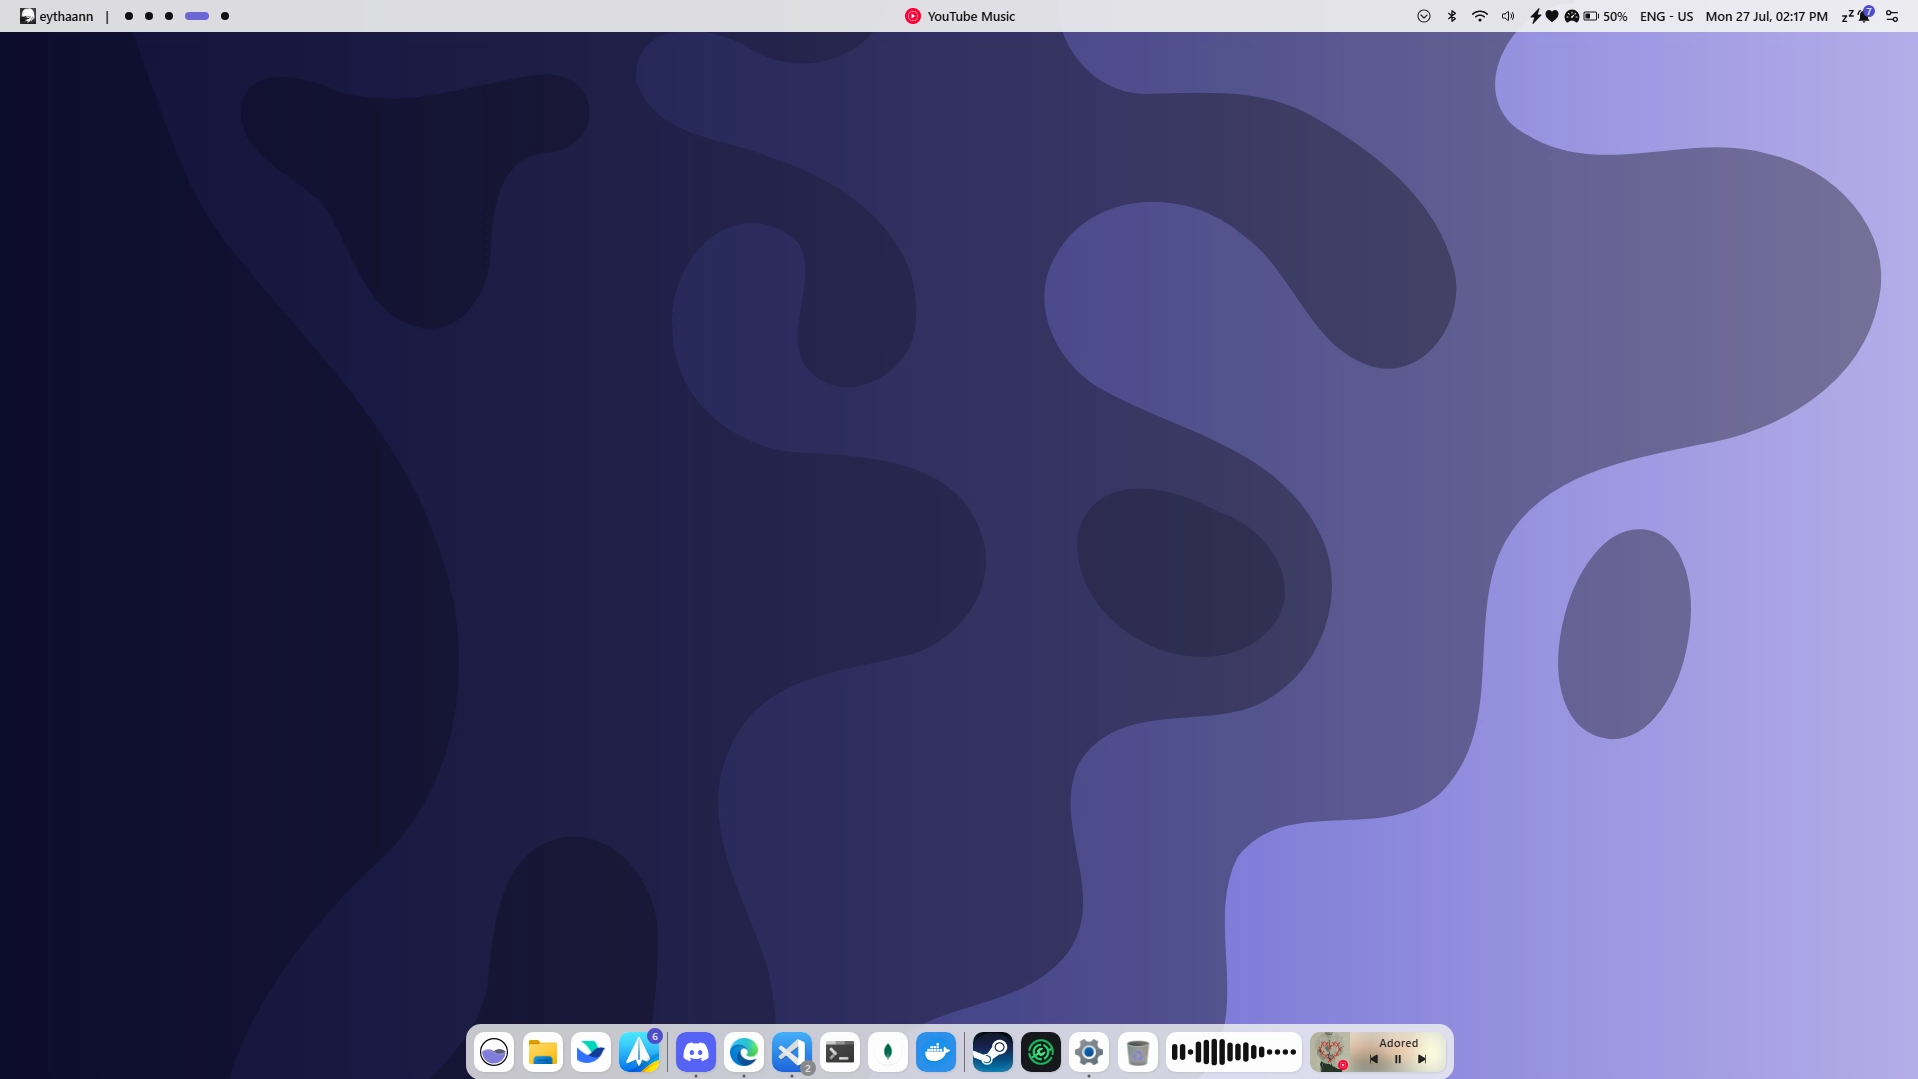Launch Docker Desktop from the dock
The height and width of the screenshot is (1079, 1918).
pos(936,1052)
